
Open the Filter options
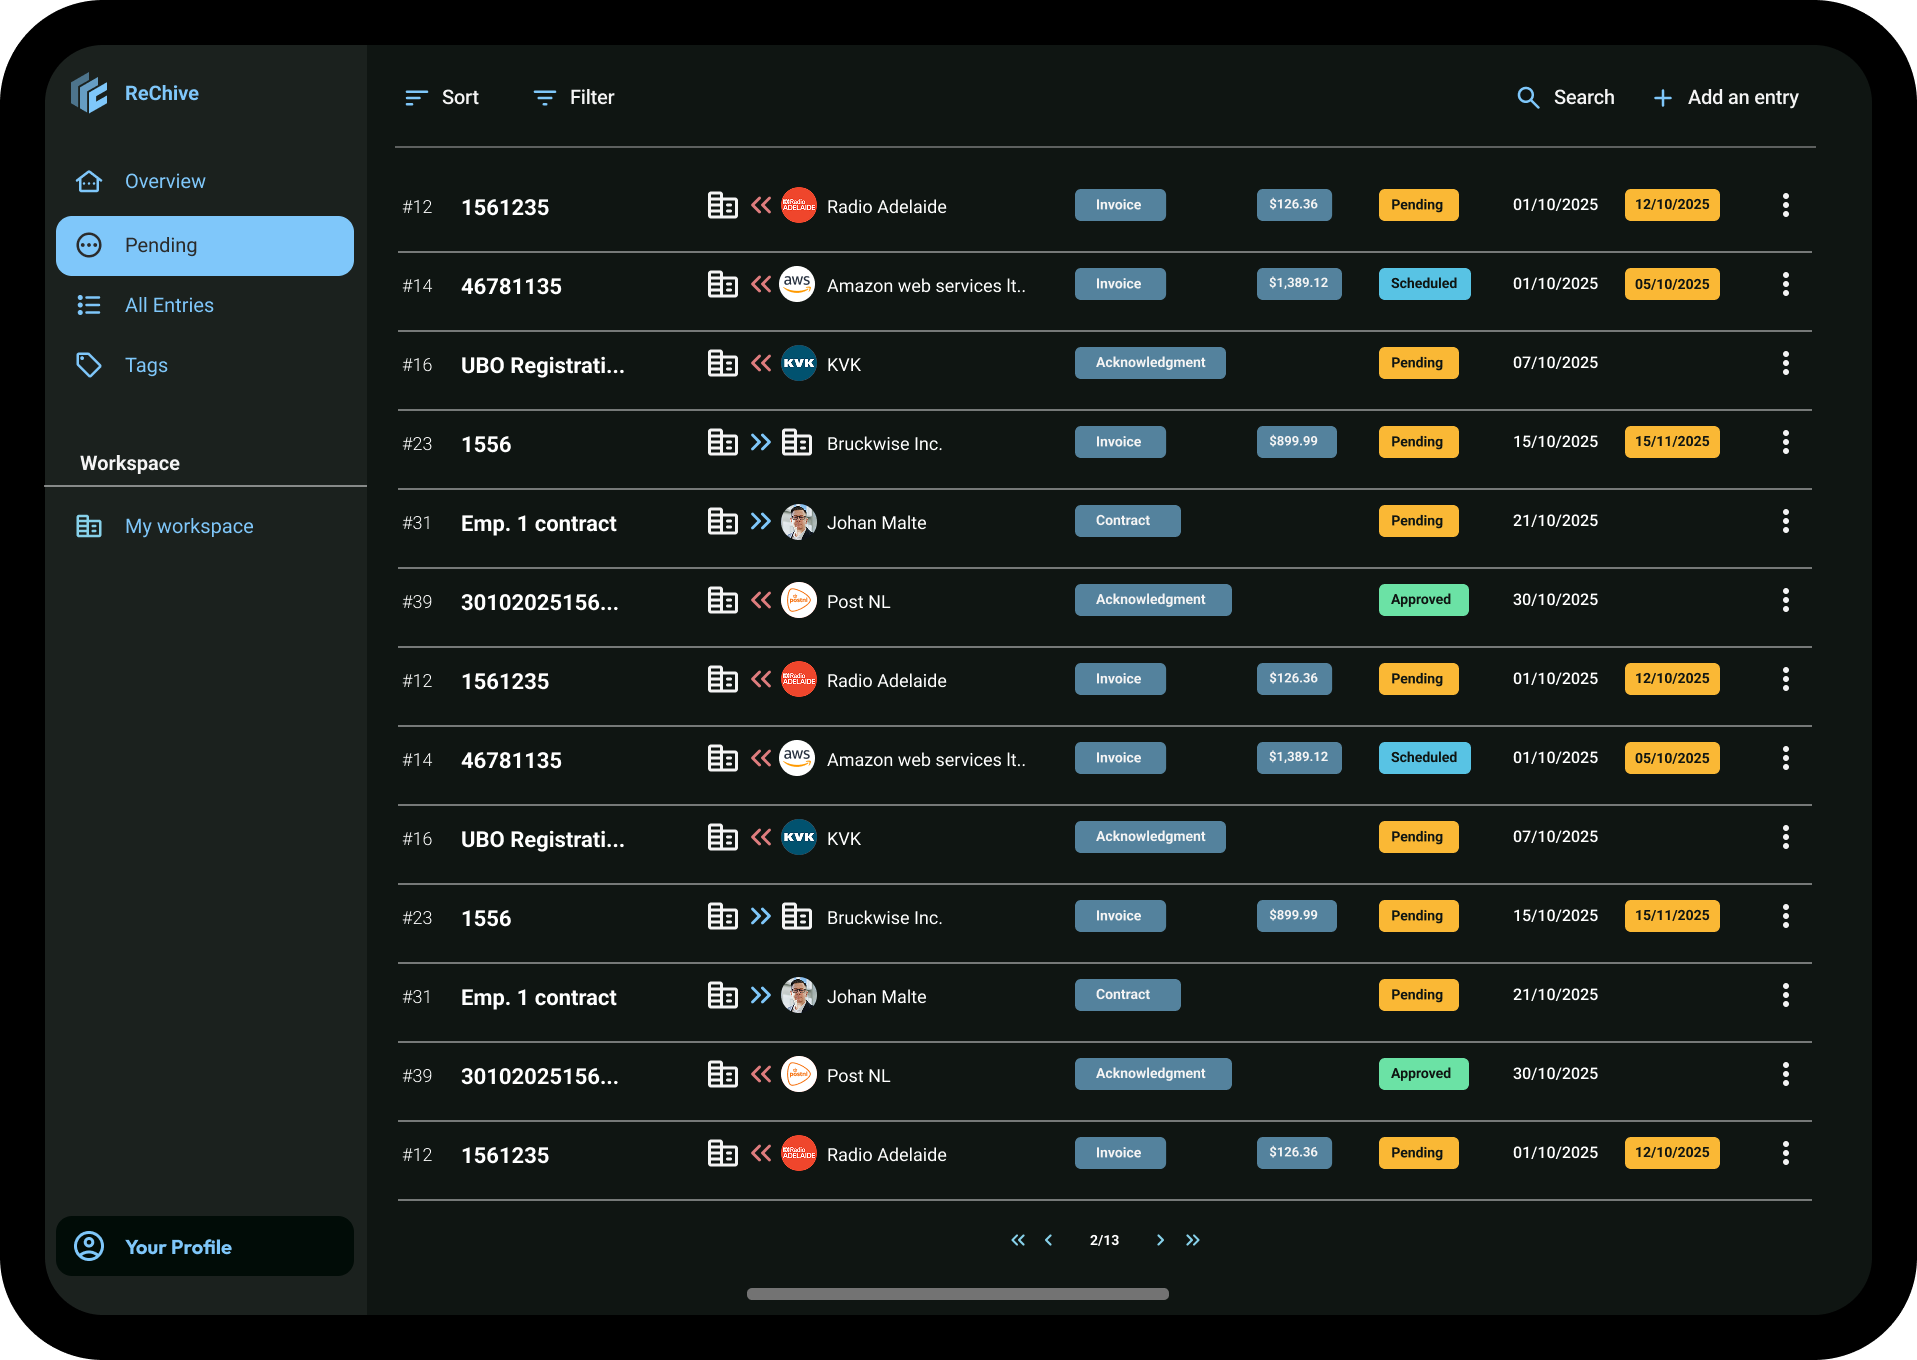[x=574, y=97]
